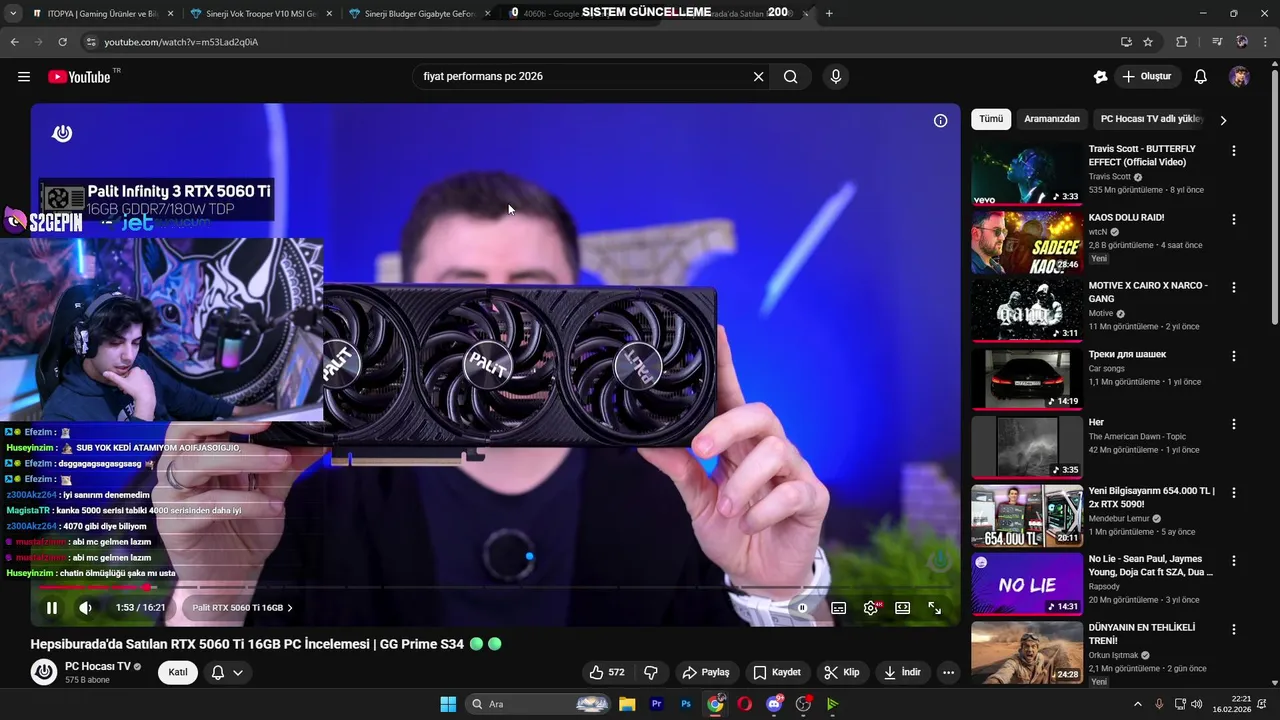This screenshot has width=1280, height=720.
Task: Switch to the ITOPYA Gaming Ürünler tab
Action: coord(103,14)
